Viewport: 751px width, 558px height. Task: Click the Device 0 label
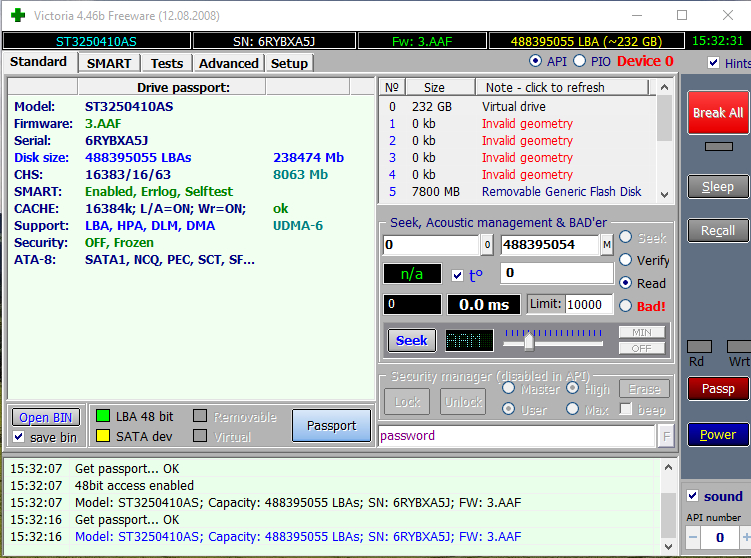click(x=645, y=61)
